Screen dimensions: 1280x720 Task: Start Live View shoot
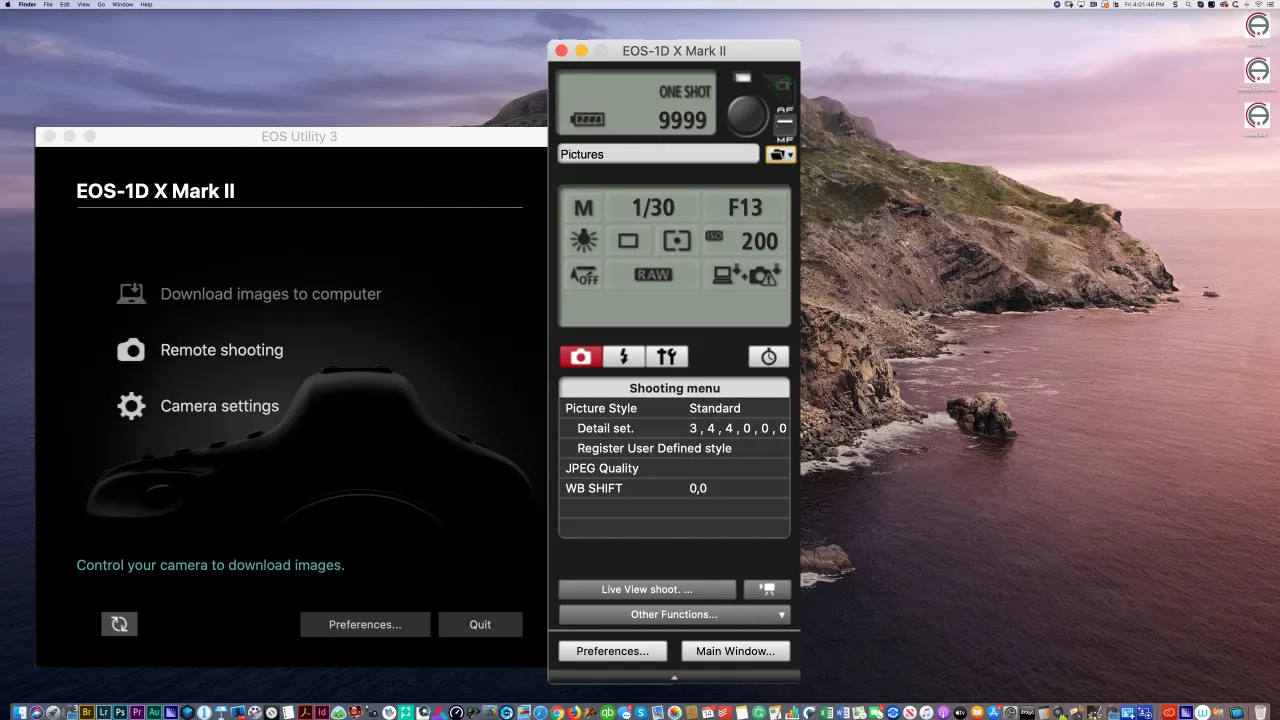[647, 589]
